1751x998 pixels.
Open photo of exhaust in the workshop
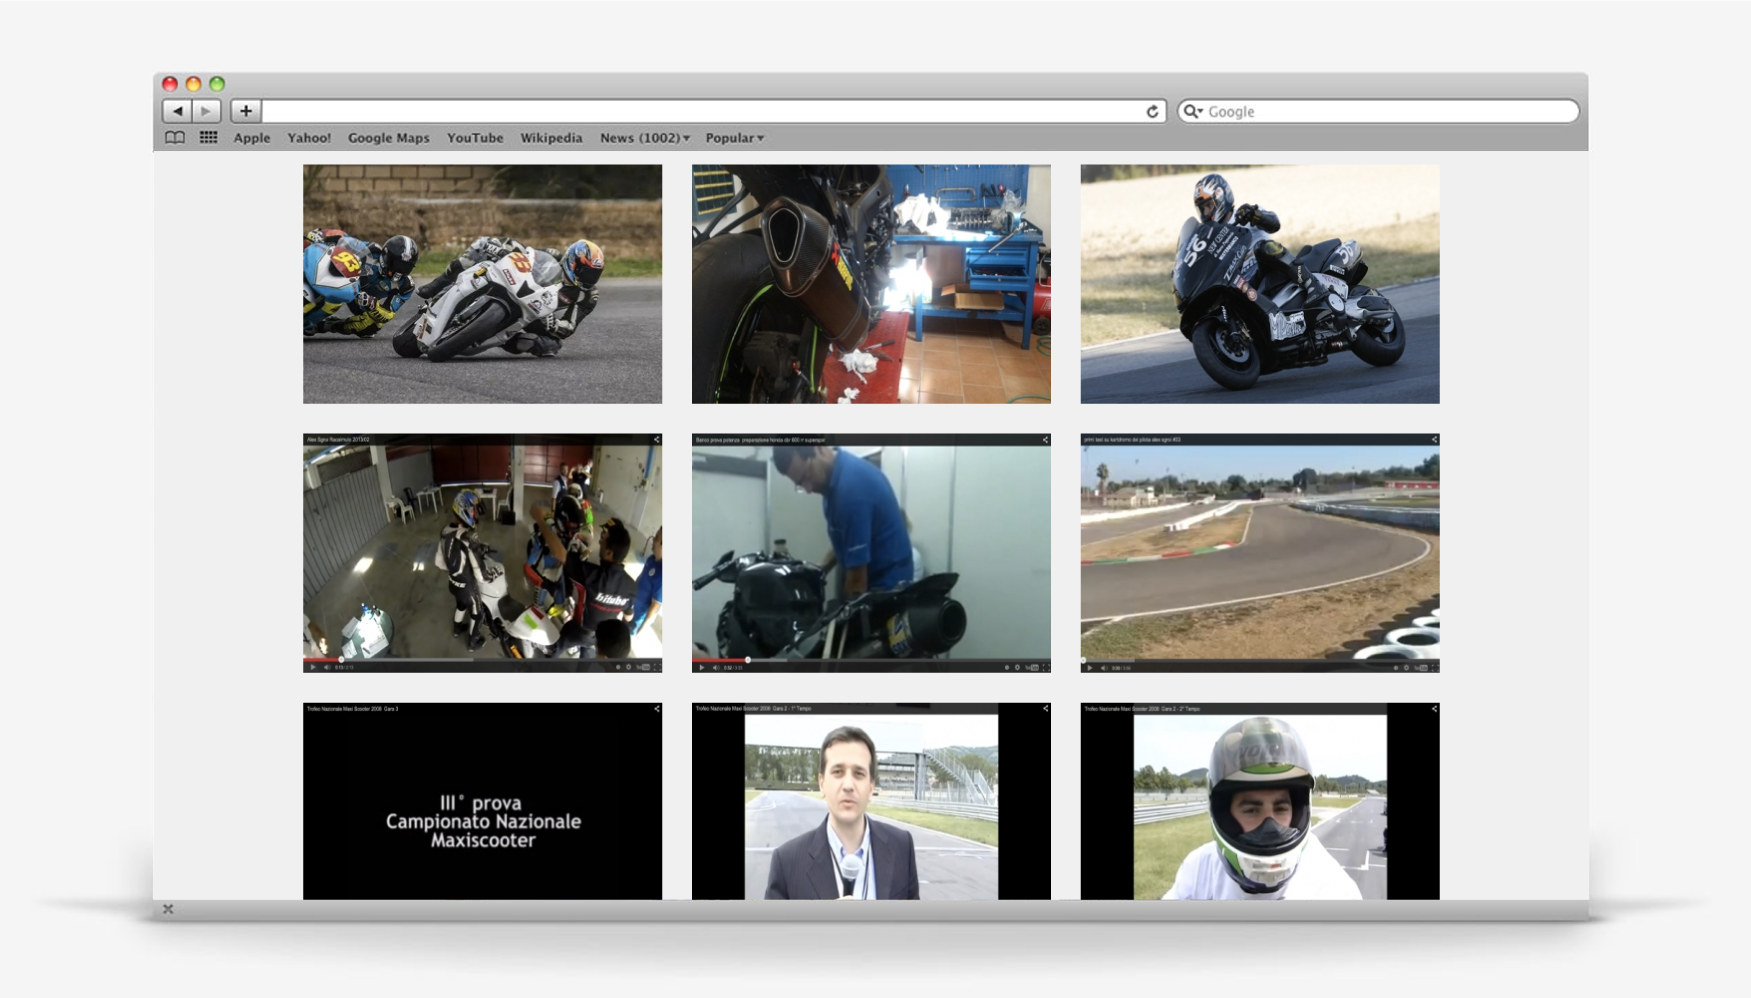pos(871,284)
